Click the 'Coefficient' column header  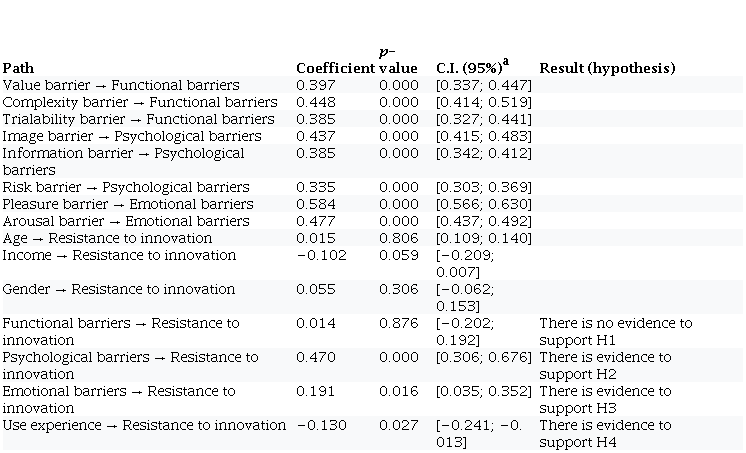[336, 68]
